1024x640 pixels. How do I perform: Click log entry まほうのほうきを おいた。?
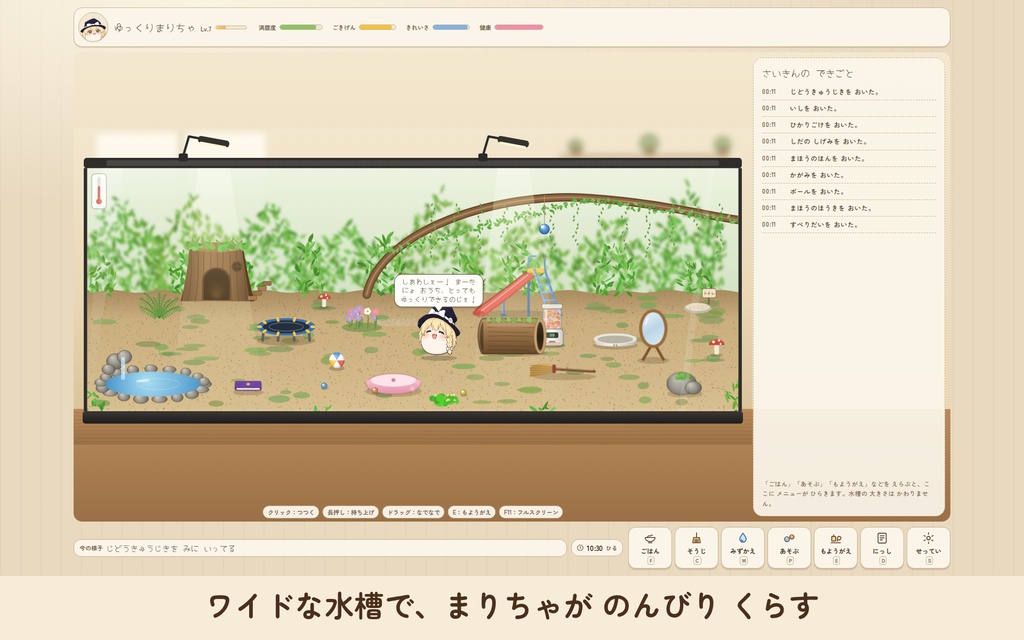(848, 208)
